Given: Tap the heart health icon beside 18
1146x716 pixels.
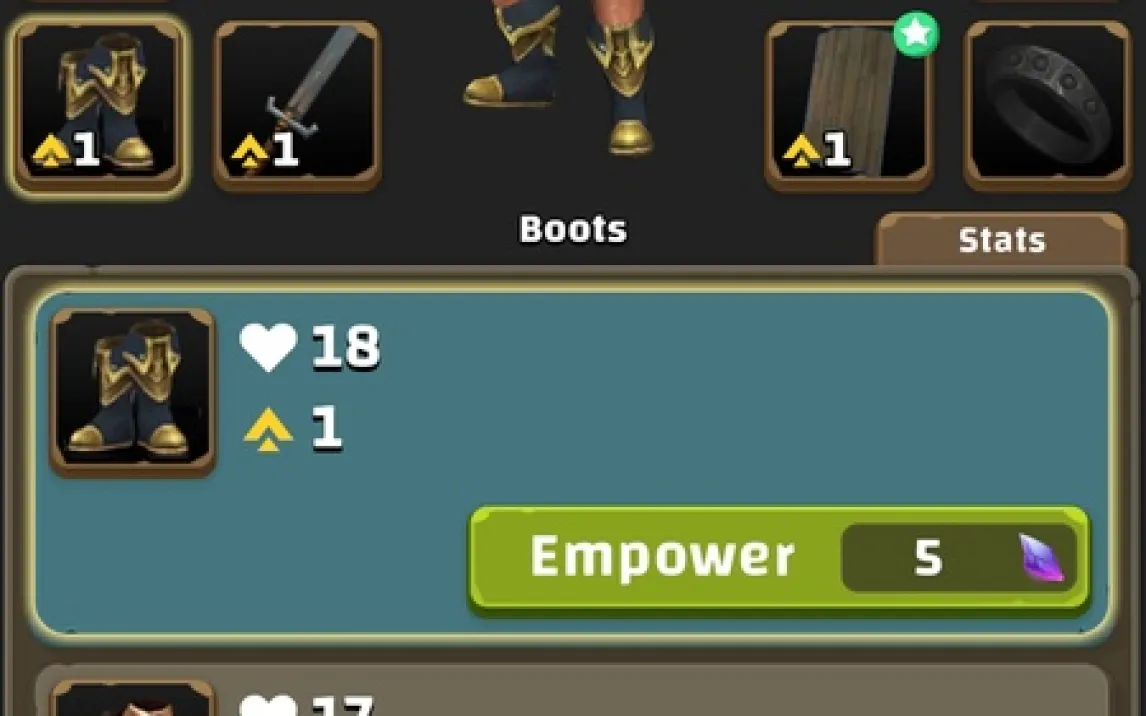Looking at the screenshot, I should (268, 346).
